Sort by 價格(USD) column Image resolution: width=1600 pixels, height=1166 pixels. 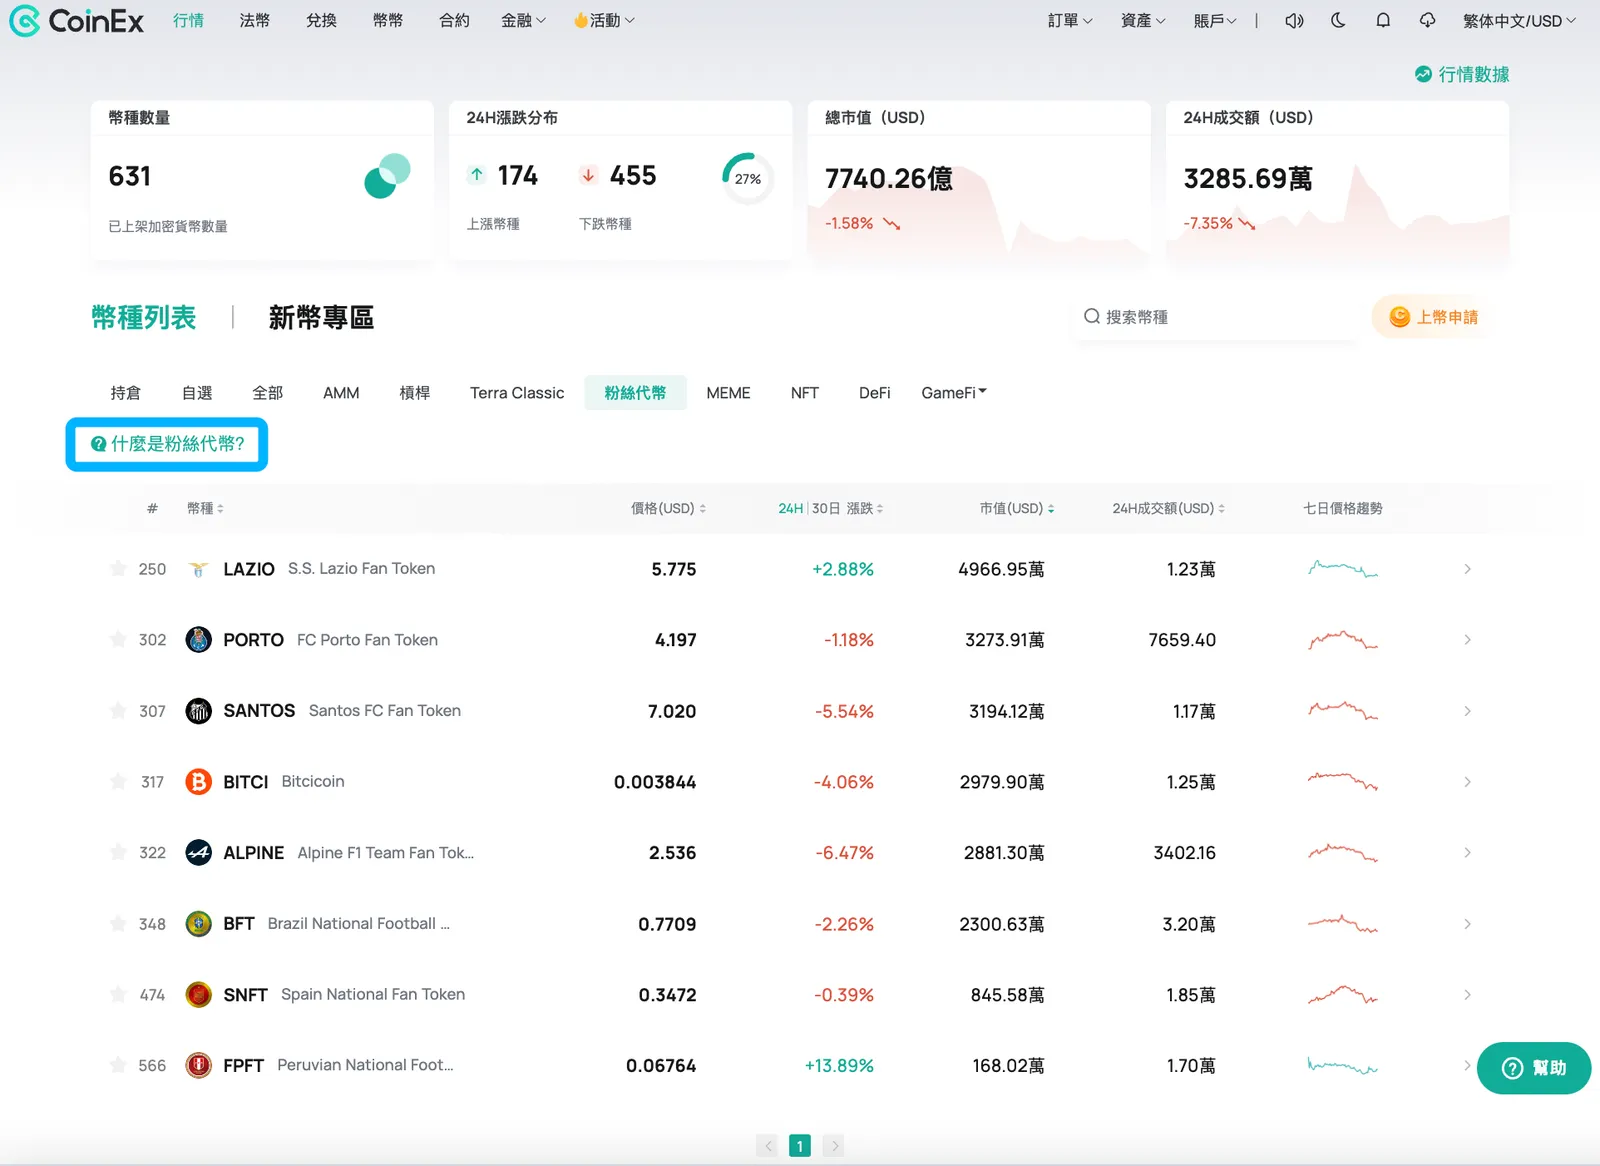tap(668, 509)
